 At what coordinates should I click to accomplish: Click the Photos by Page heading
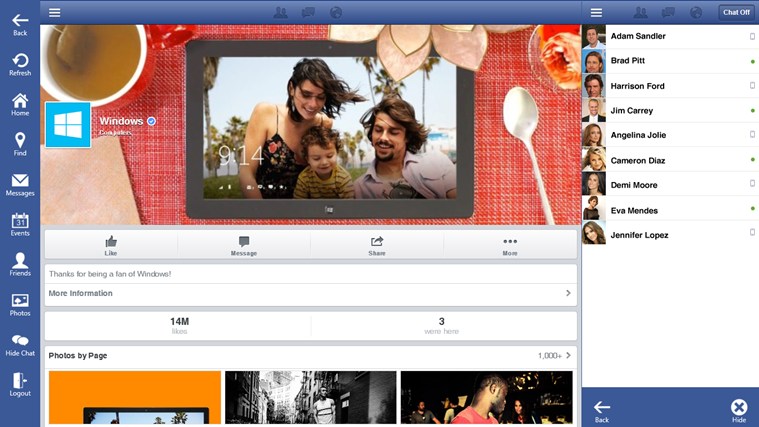78,355
